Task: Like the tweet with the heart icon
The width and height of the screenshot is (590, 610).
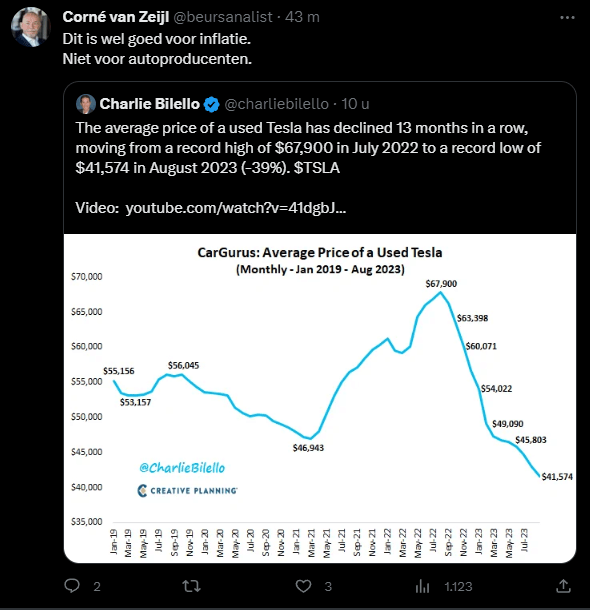Action: tap(303, 586)
